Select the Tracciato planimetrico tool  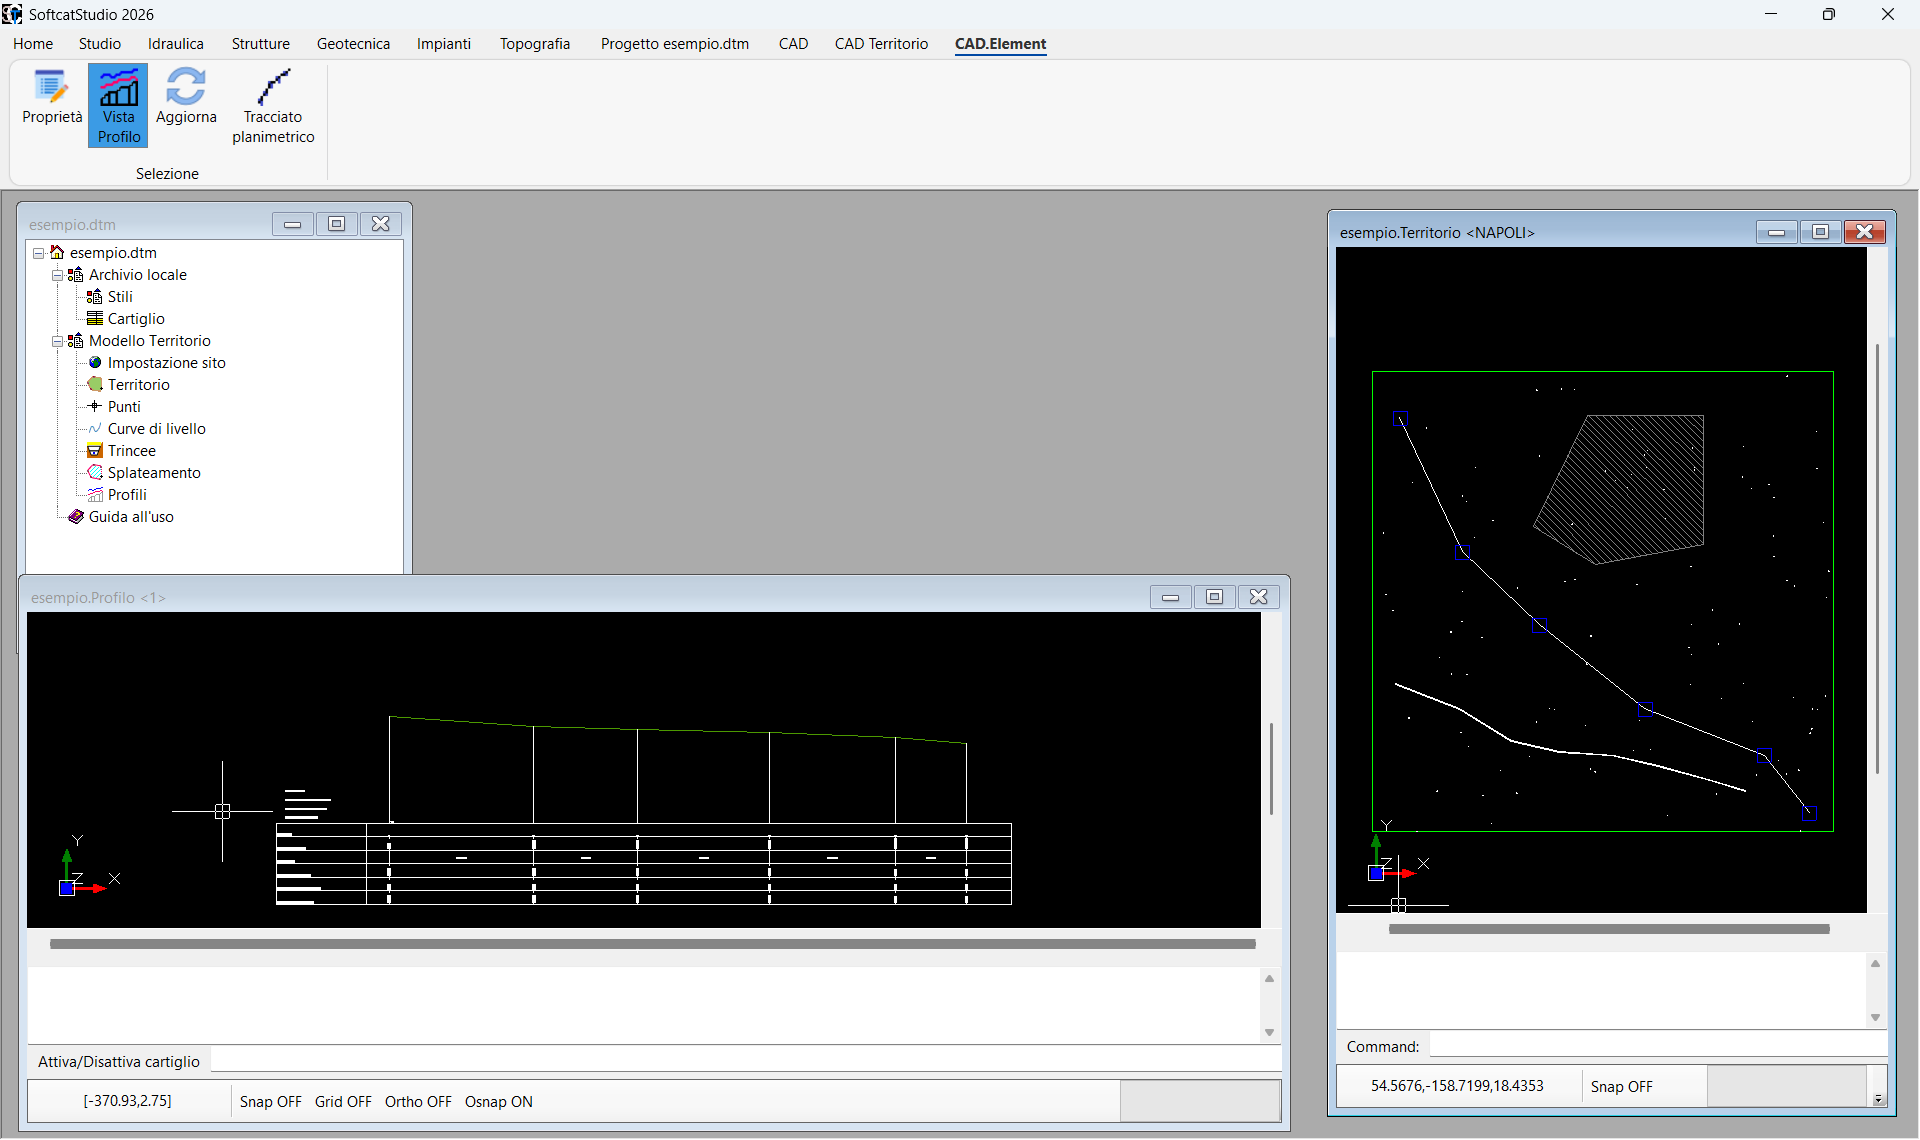(x=273, y=106)
